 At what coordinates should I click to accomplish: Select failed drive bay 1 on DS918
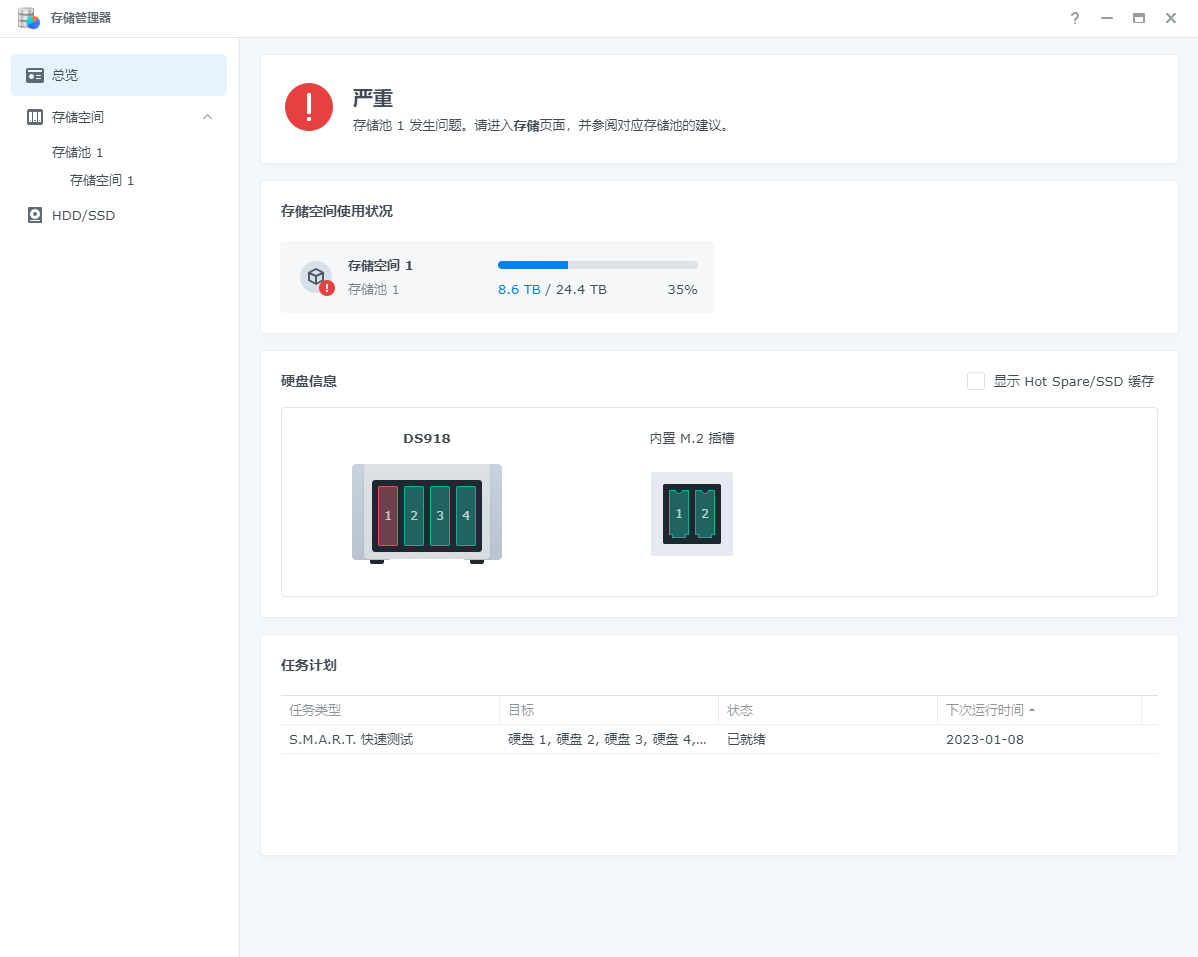(x=388, y=516)
